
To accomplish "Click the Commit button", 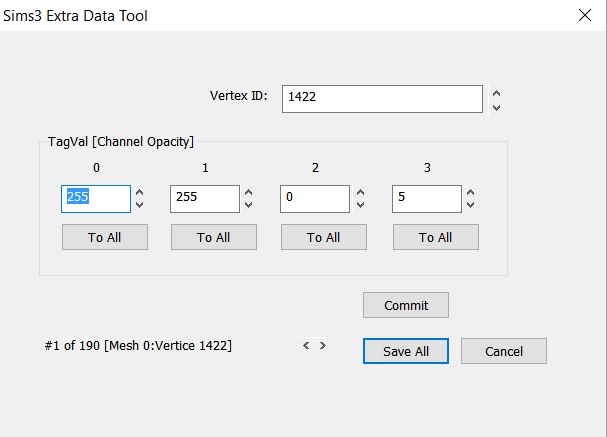I will (x=406, y=305).
